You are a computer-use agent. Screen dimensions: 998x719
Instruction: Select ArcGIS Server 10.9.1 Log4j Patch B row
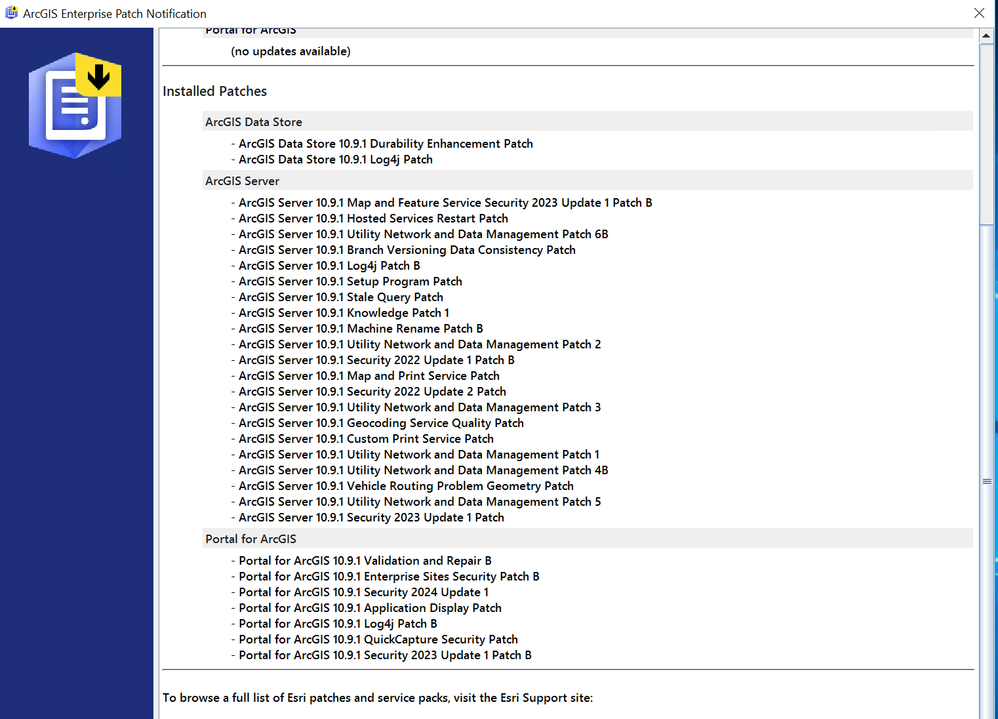[325, 266]
